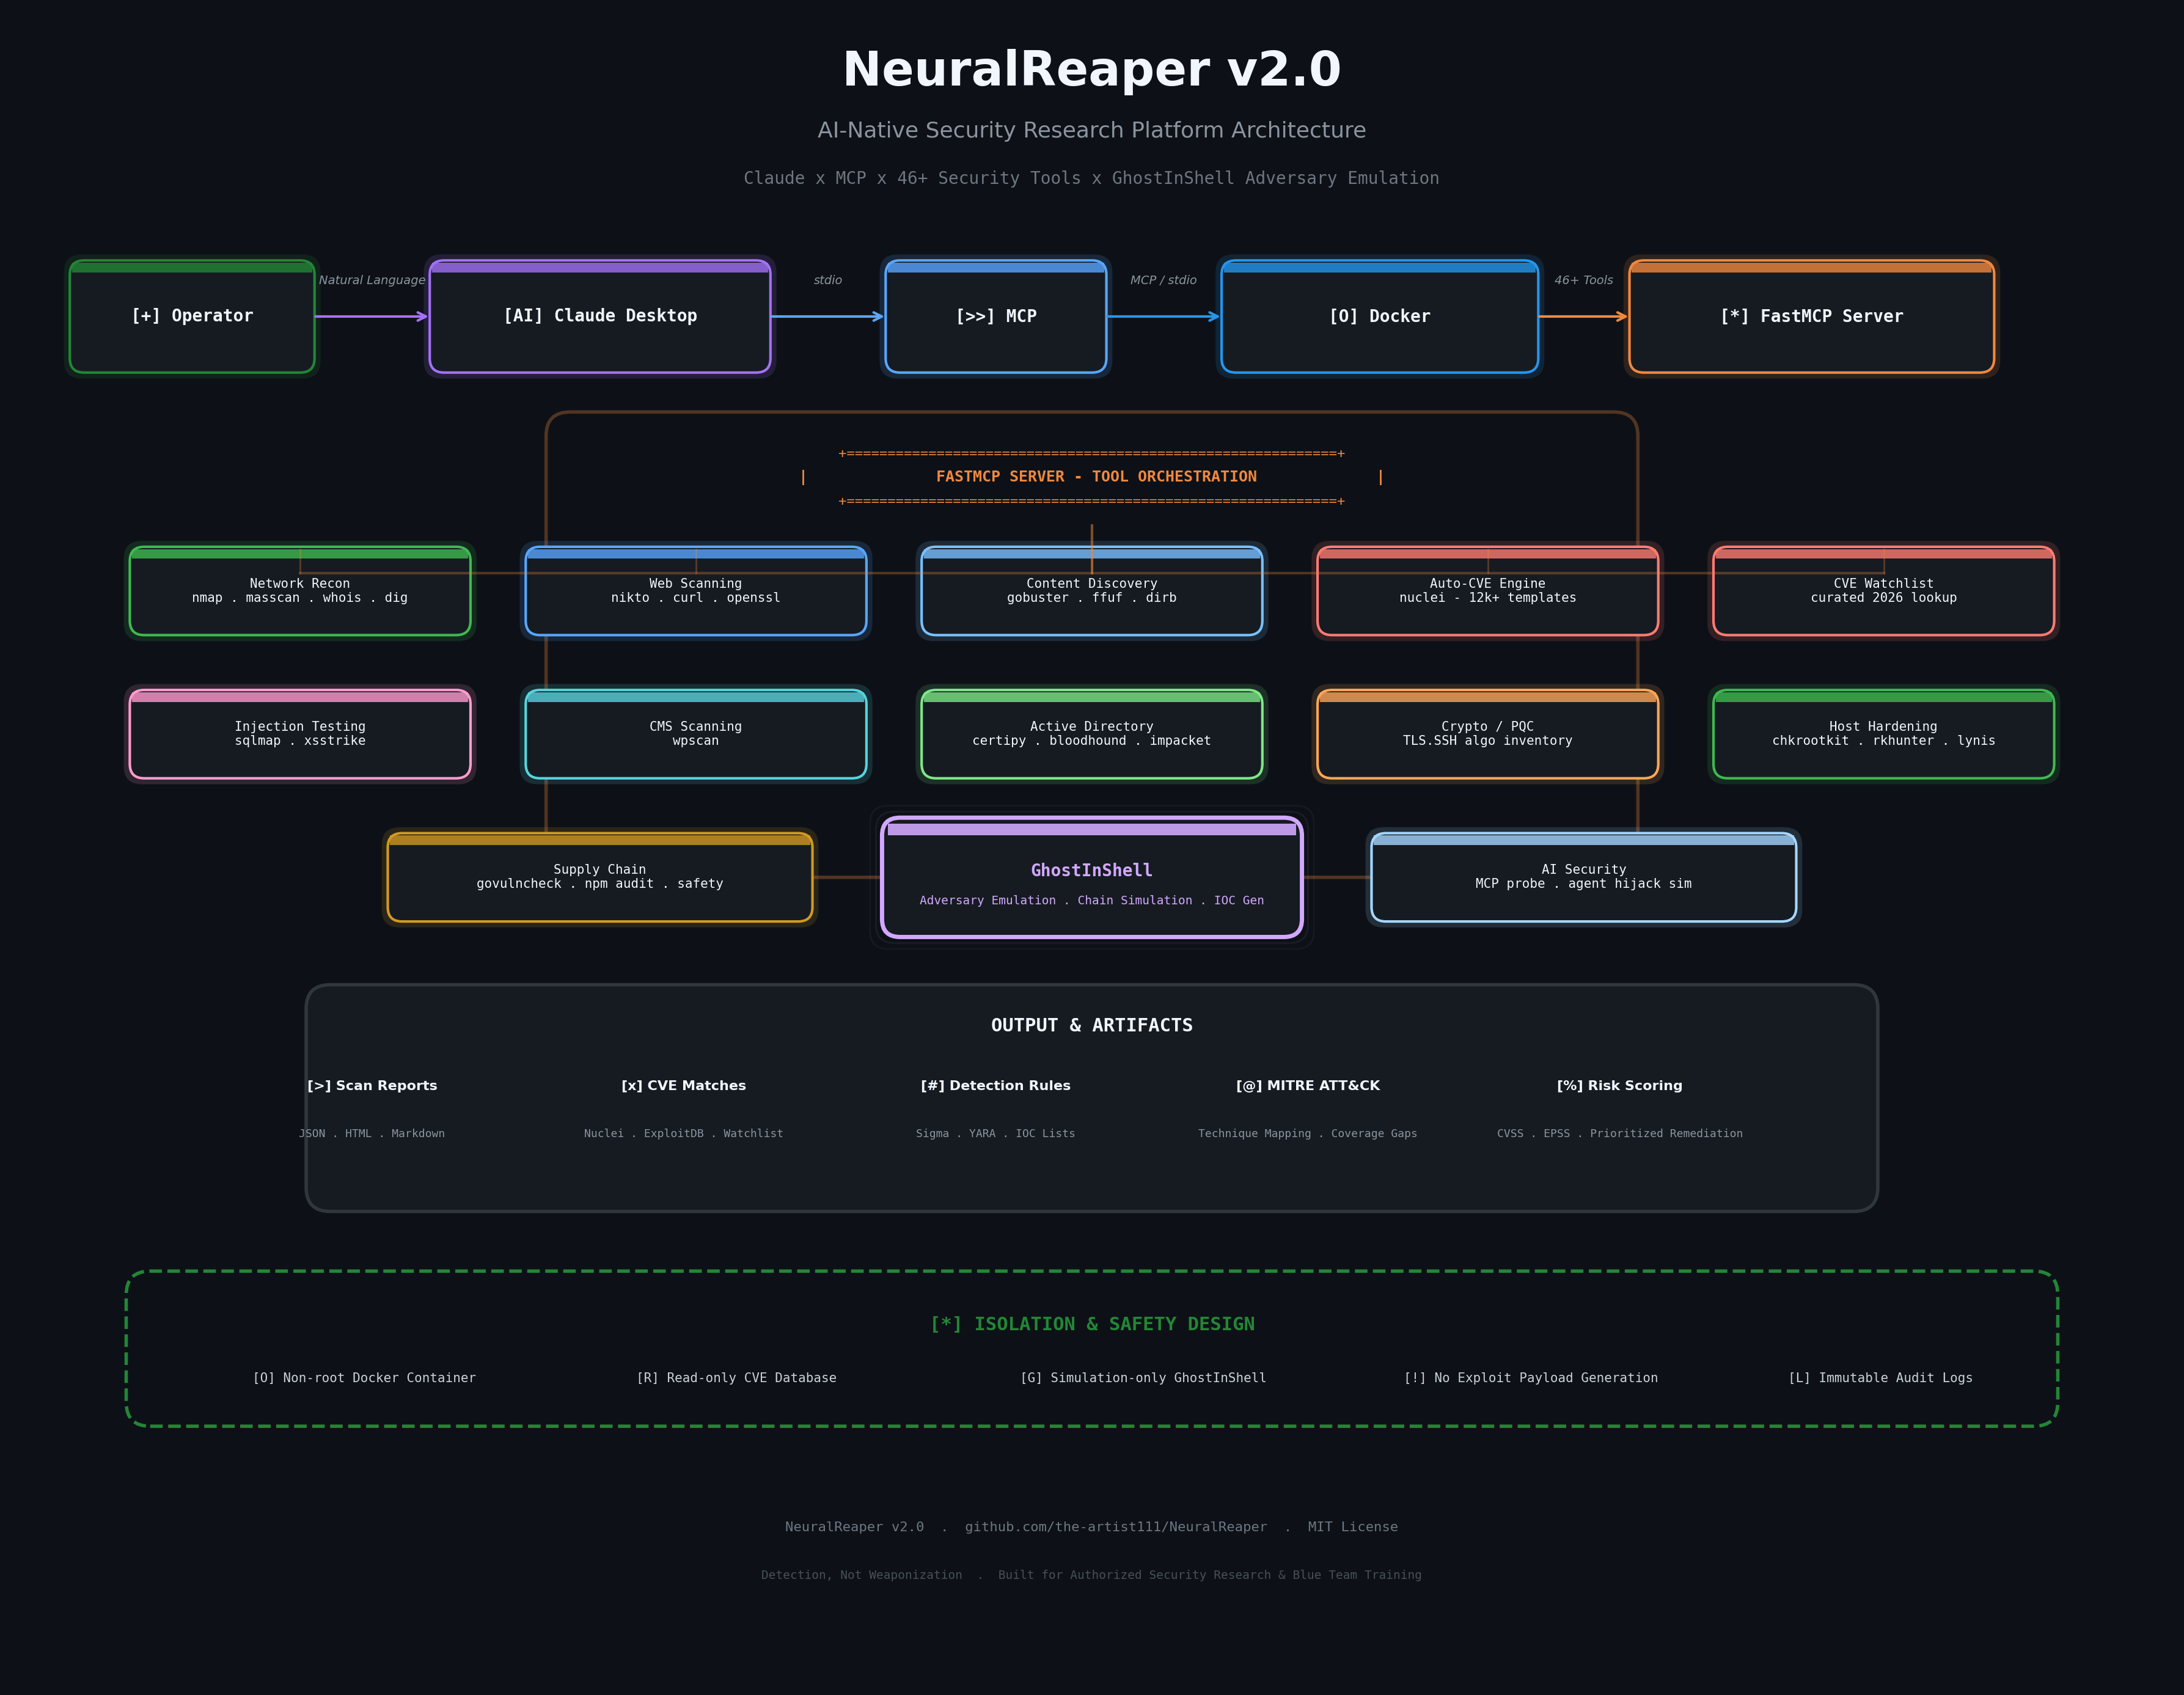Click the OUTPUT & ARTIFACTS heading
Viewport: 2184px width, 1695px height.
[x=1092, y=1025]
